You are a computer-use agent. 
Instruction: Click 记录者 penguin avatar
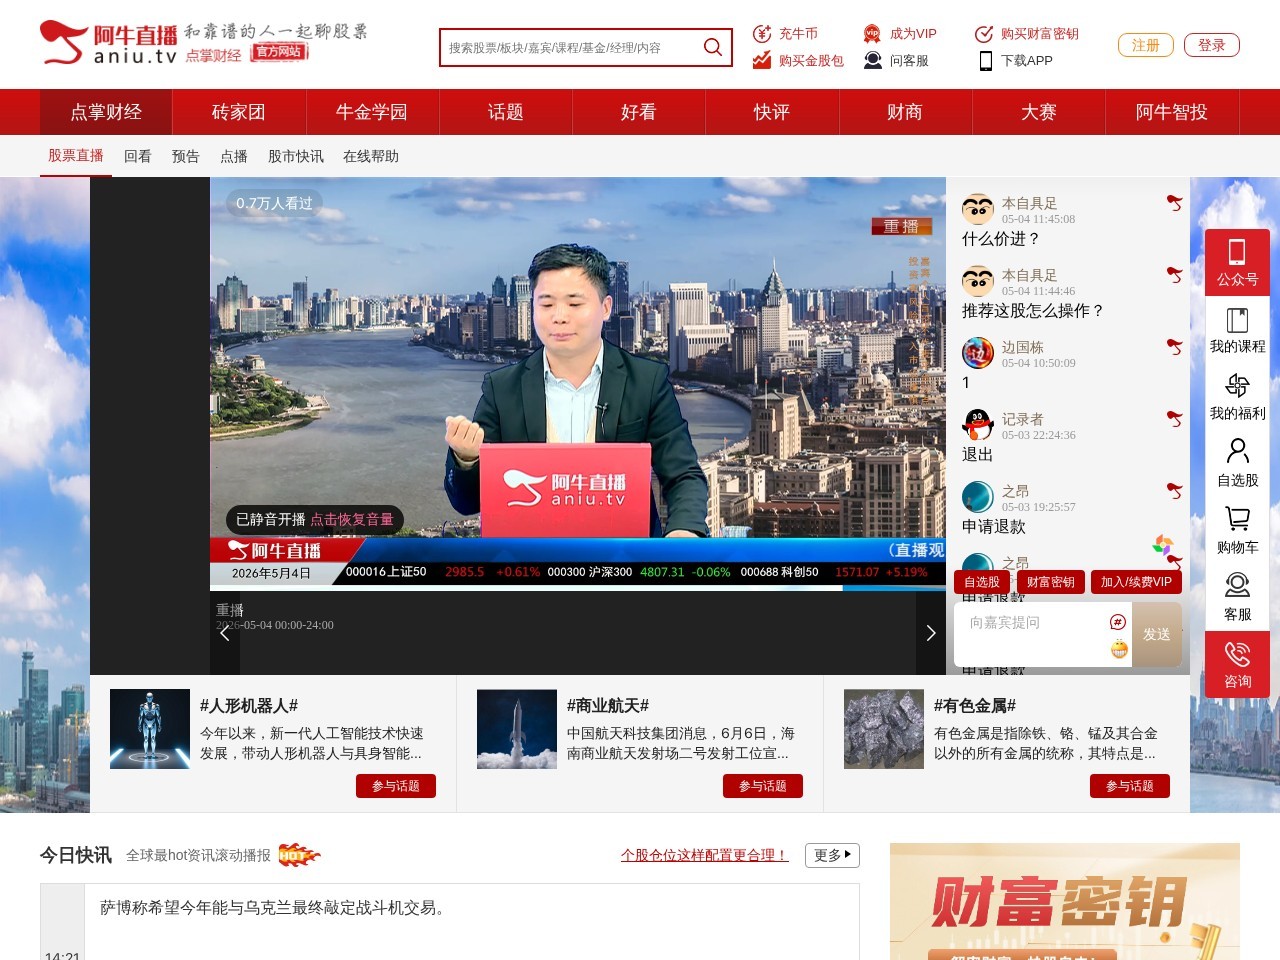(x=978, y=425)
